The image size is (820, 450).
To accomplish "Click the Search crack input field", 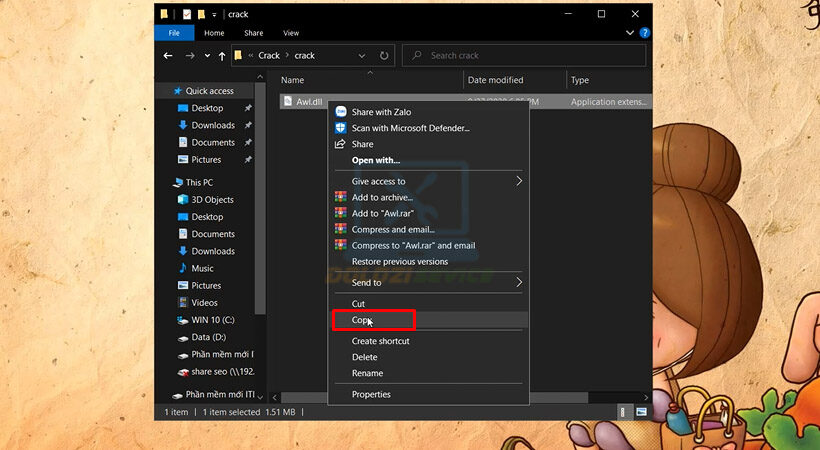I will click(x=530, y=56).
